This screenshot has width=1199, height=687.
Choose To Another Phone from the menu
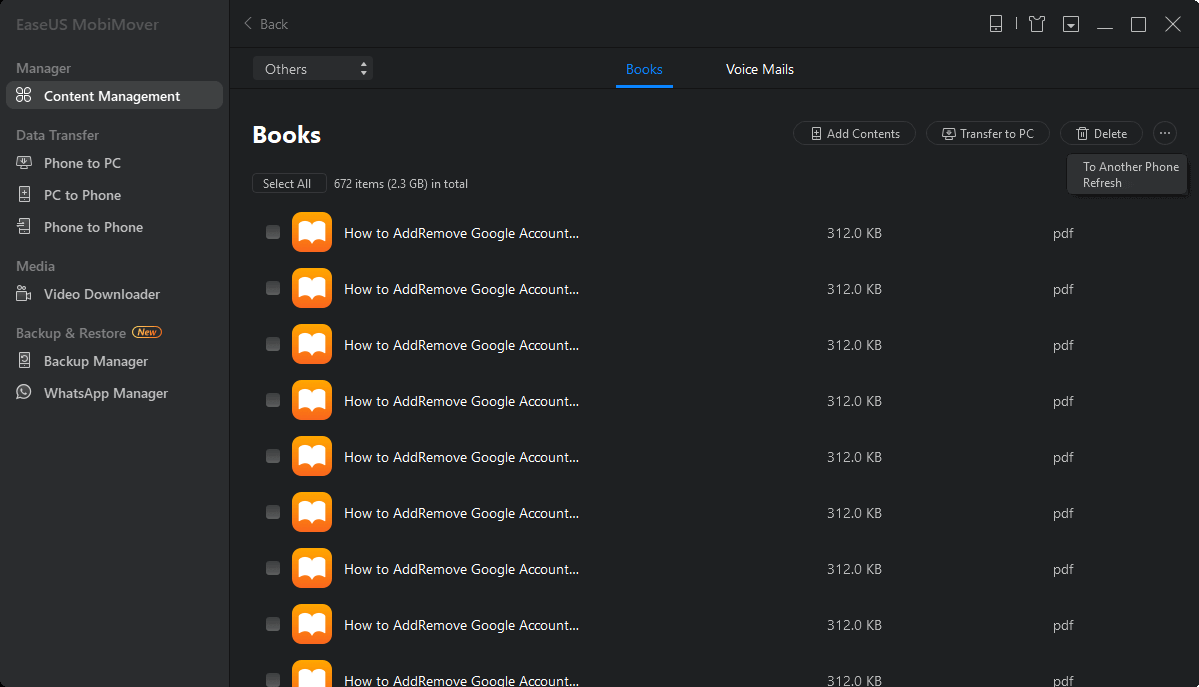[x=1130, y=167]
